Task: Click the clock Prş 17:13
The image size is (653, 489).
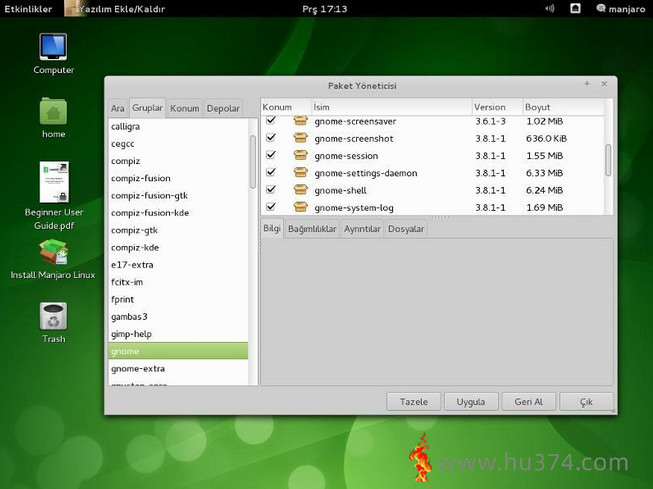Action: pos(324,9)
